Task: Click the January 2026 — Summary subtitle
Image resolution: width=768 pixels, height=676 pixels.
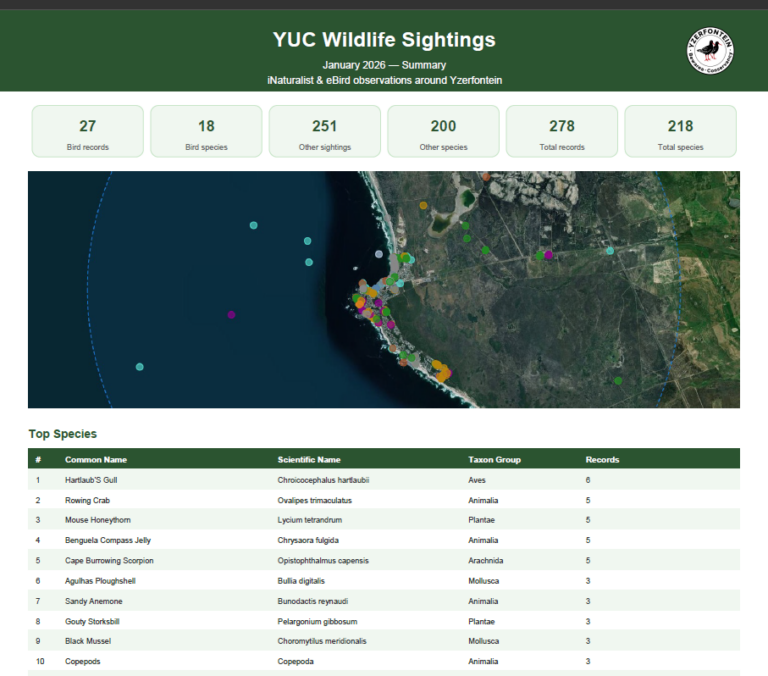Action: click(x=384, y=65)
